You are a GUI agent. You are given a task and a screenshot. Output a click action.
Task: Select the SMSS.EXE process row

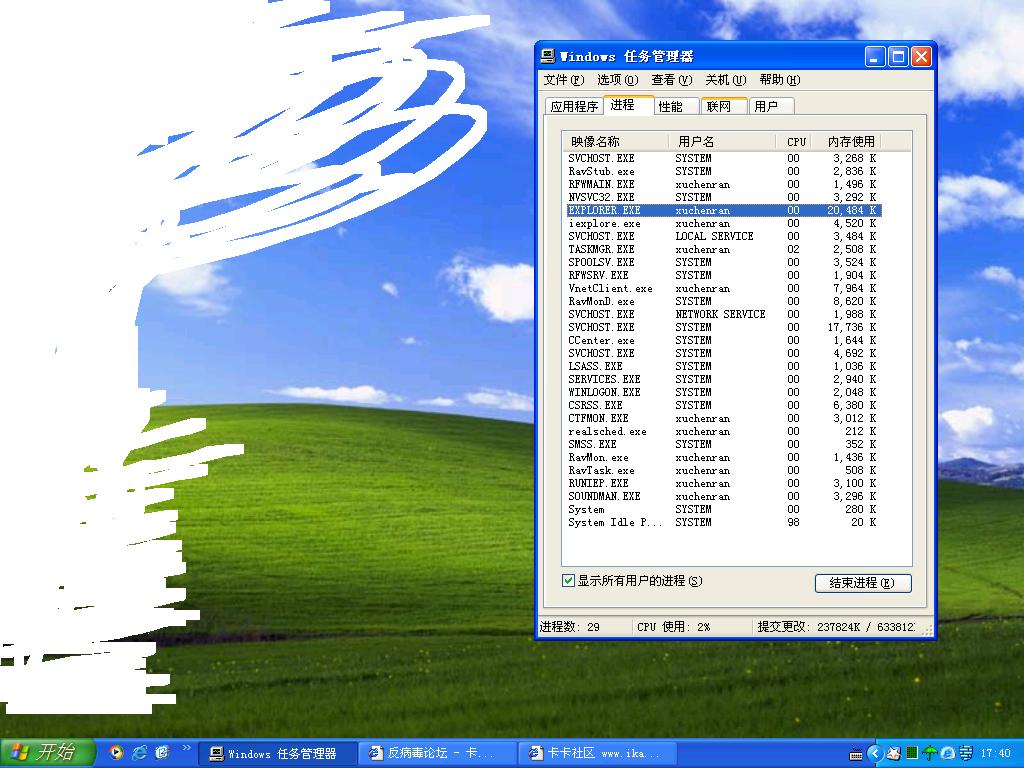tap(724, 444)
